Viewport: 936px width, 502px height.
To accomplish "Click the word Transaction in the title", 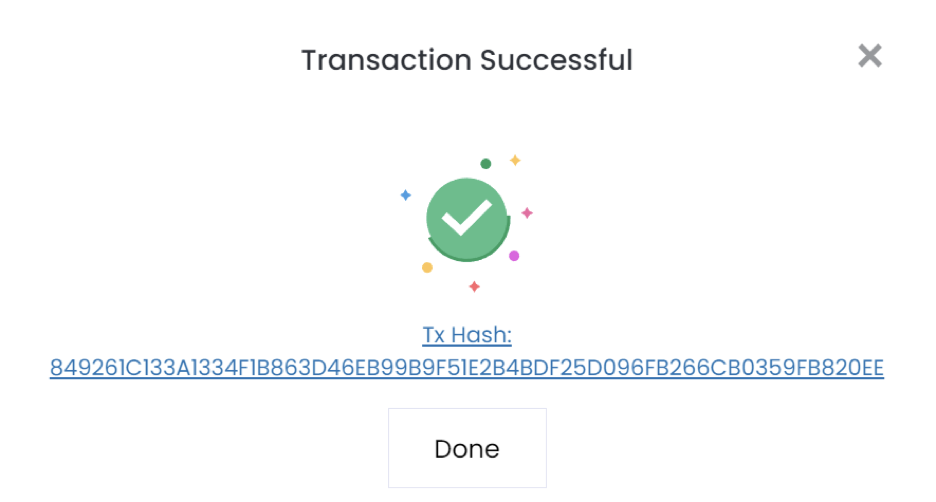I will point(386,60).
